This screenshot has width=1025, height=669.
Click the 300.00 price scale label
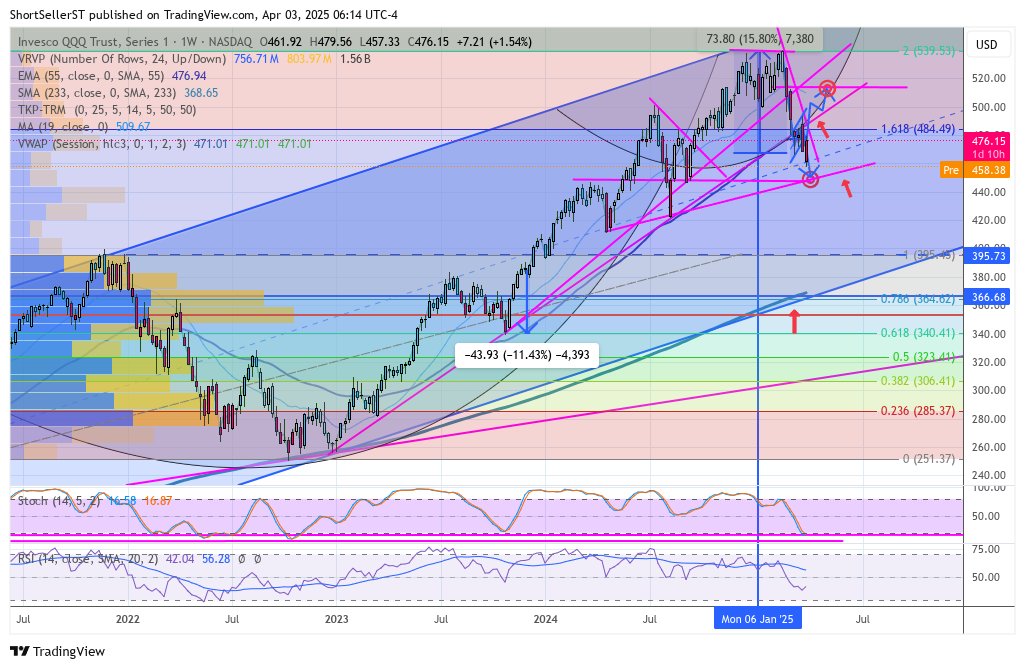(x=989, y=390)
